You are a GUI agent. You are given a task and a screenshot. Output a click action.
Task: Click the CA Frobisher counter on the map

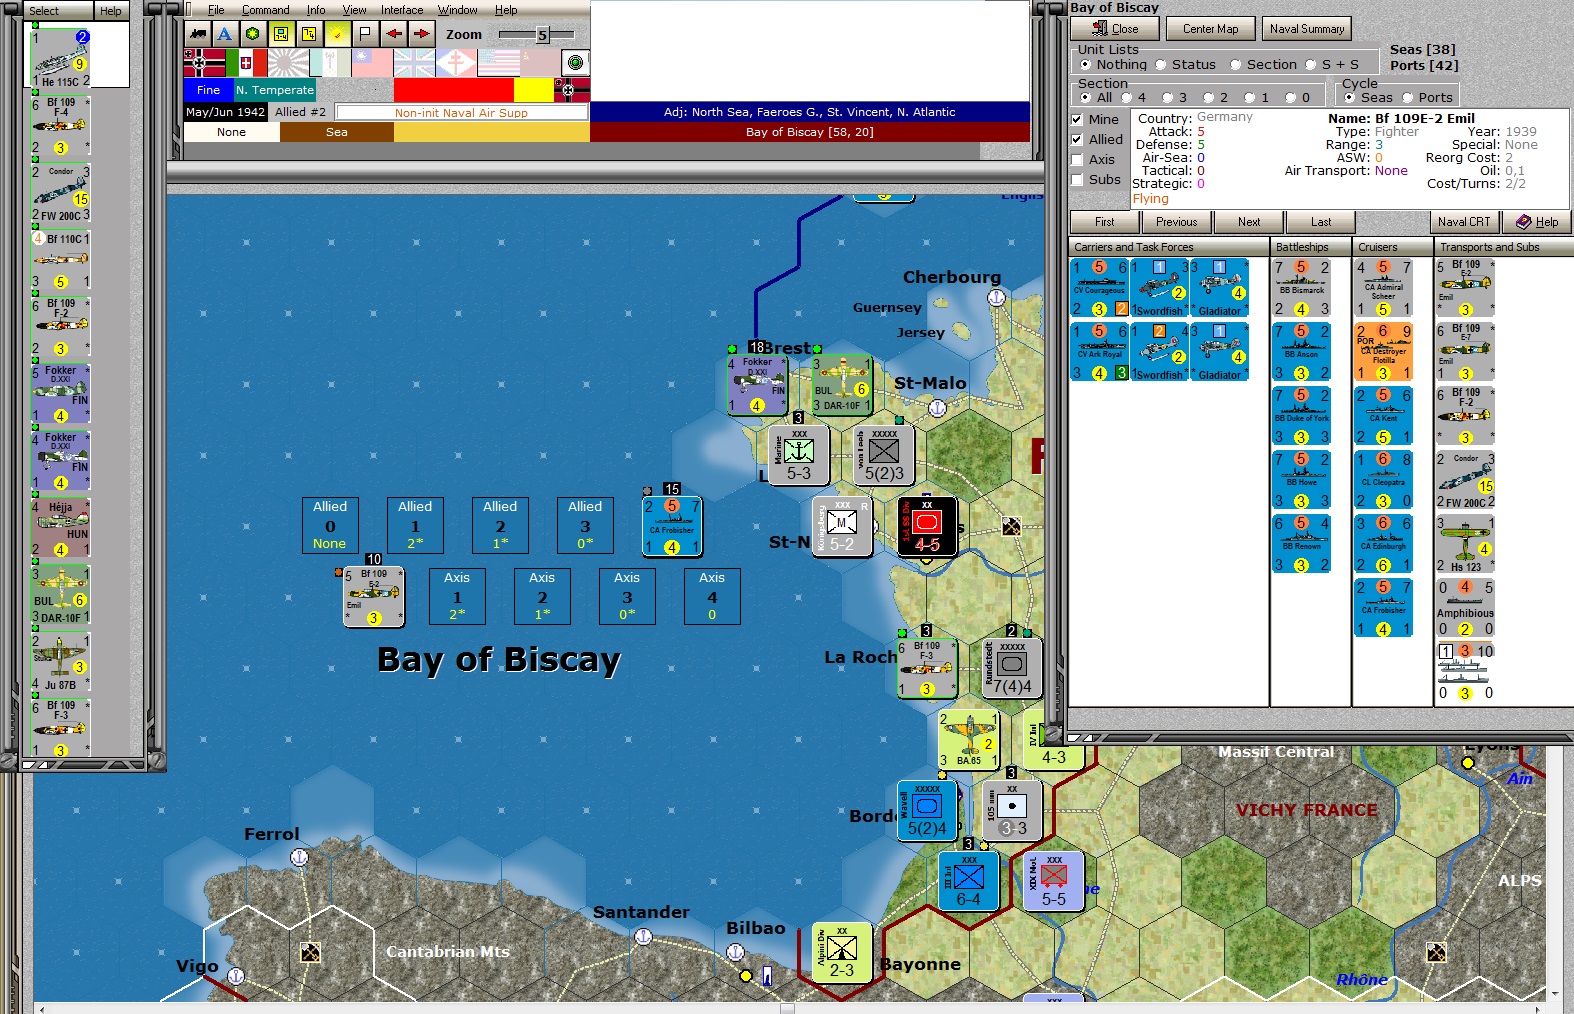click(672, 526)
